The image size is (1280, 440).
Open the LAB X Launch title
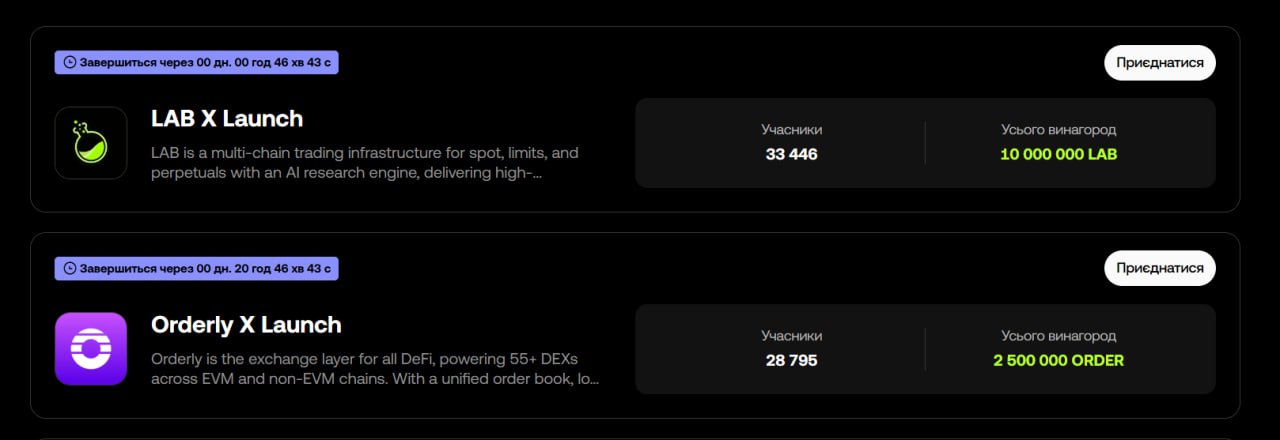coord(227,119)
